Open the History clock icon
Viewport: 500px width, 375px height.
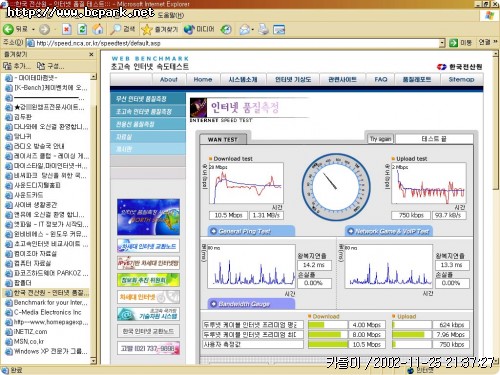pos(226,29)
